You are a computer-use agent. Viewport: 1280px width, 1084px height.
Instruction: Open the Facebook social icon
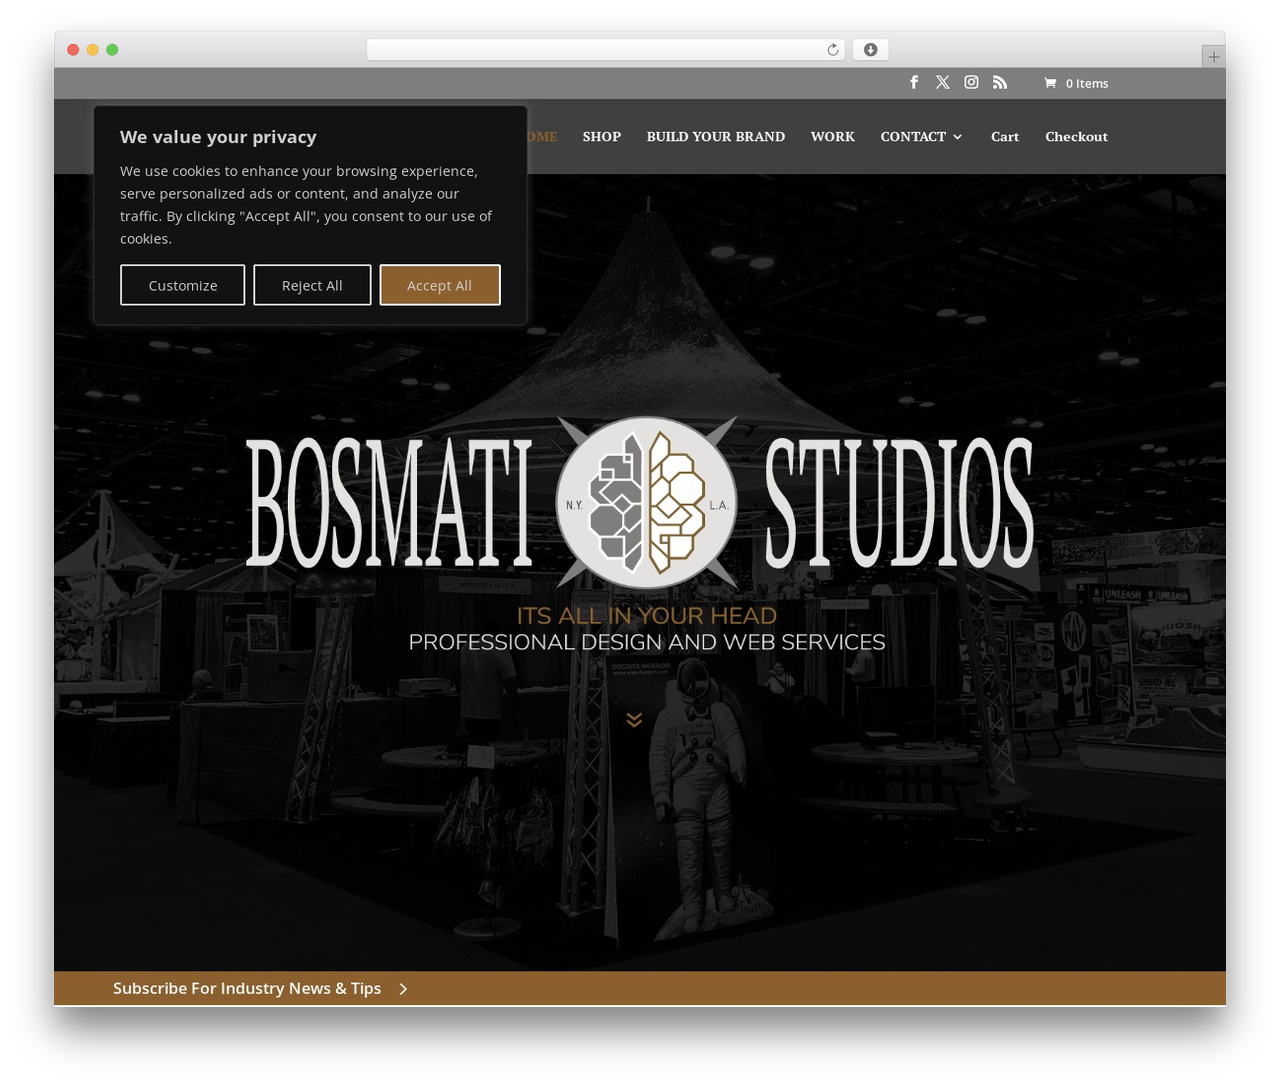(x=914, y=82)
